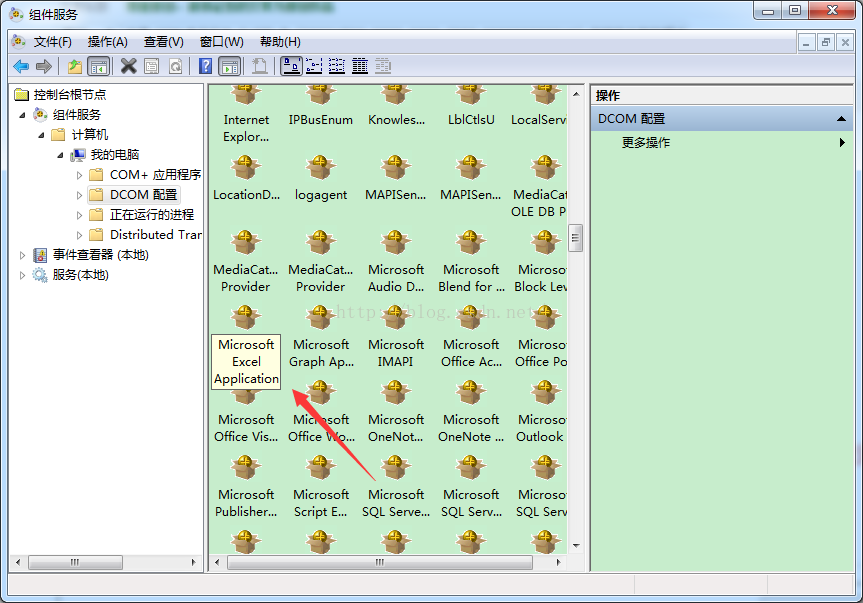Image resolution: width=863 pixels, height=603 pixels.
Task: Click the vertical scrollbar thumb
Action: [576, 238]
